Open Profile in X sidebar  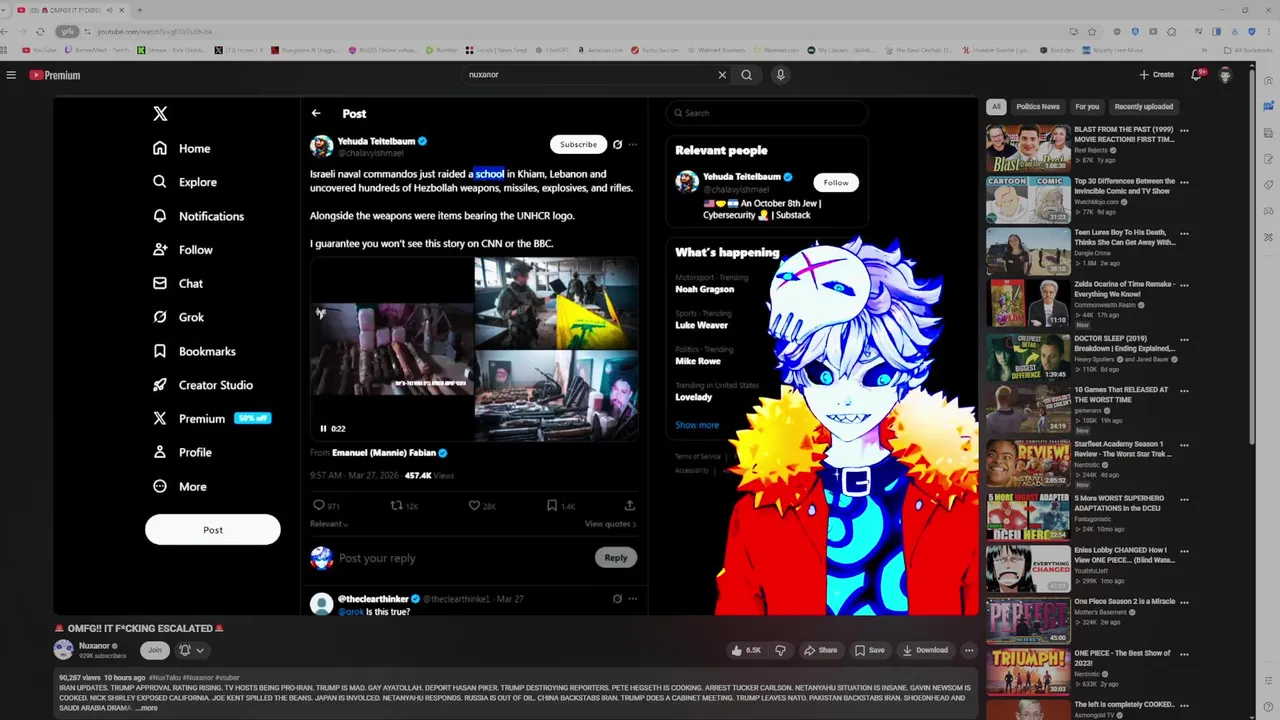point(182,452)
